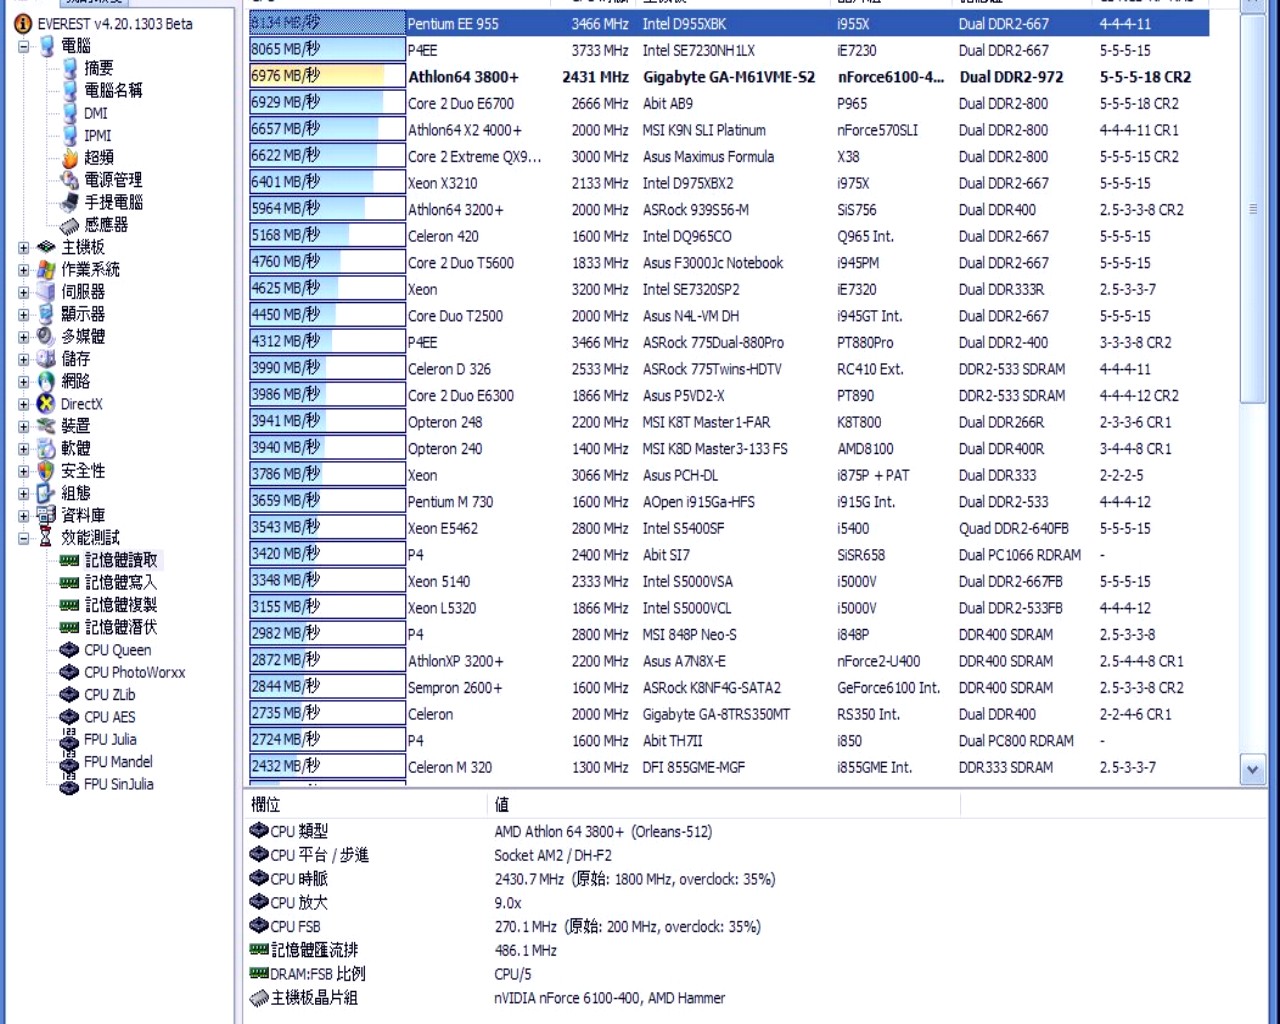Expand the DirectX tree node

23,404
